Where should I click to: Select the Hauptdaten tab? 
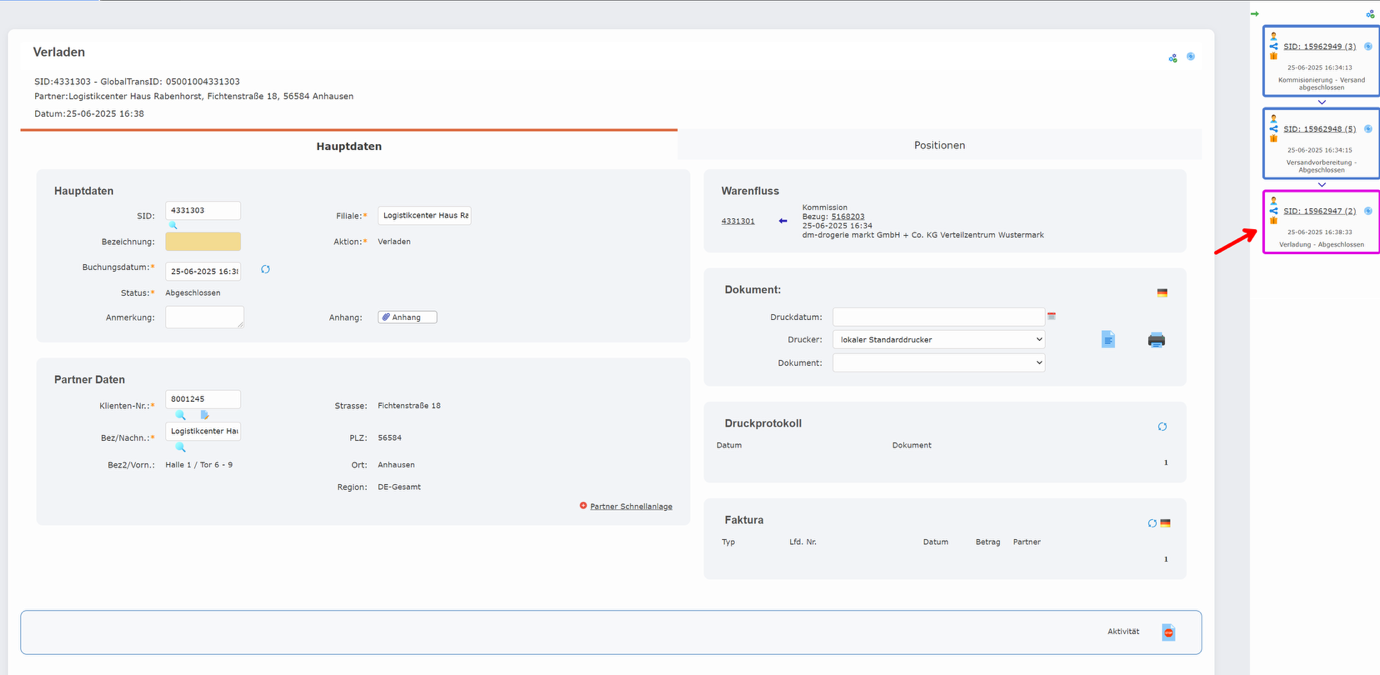349,147
